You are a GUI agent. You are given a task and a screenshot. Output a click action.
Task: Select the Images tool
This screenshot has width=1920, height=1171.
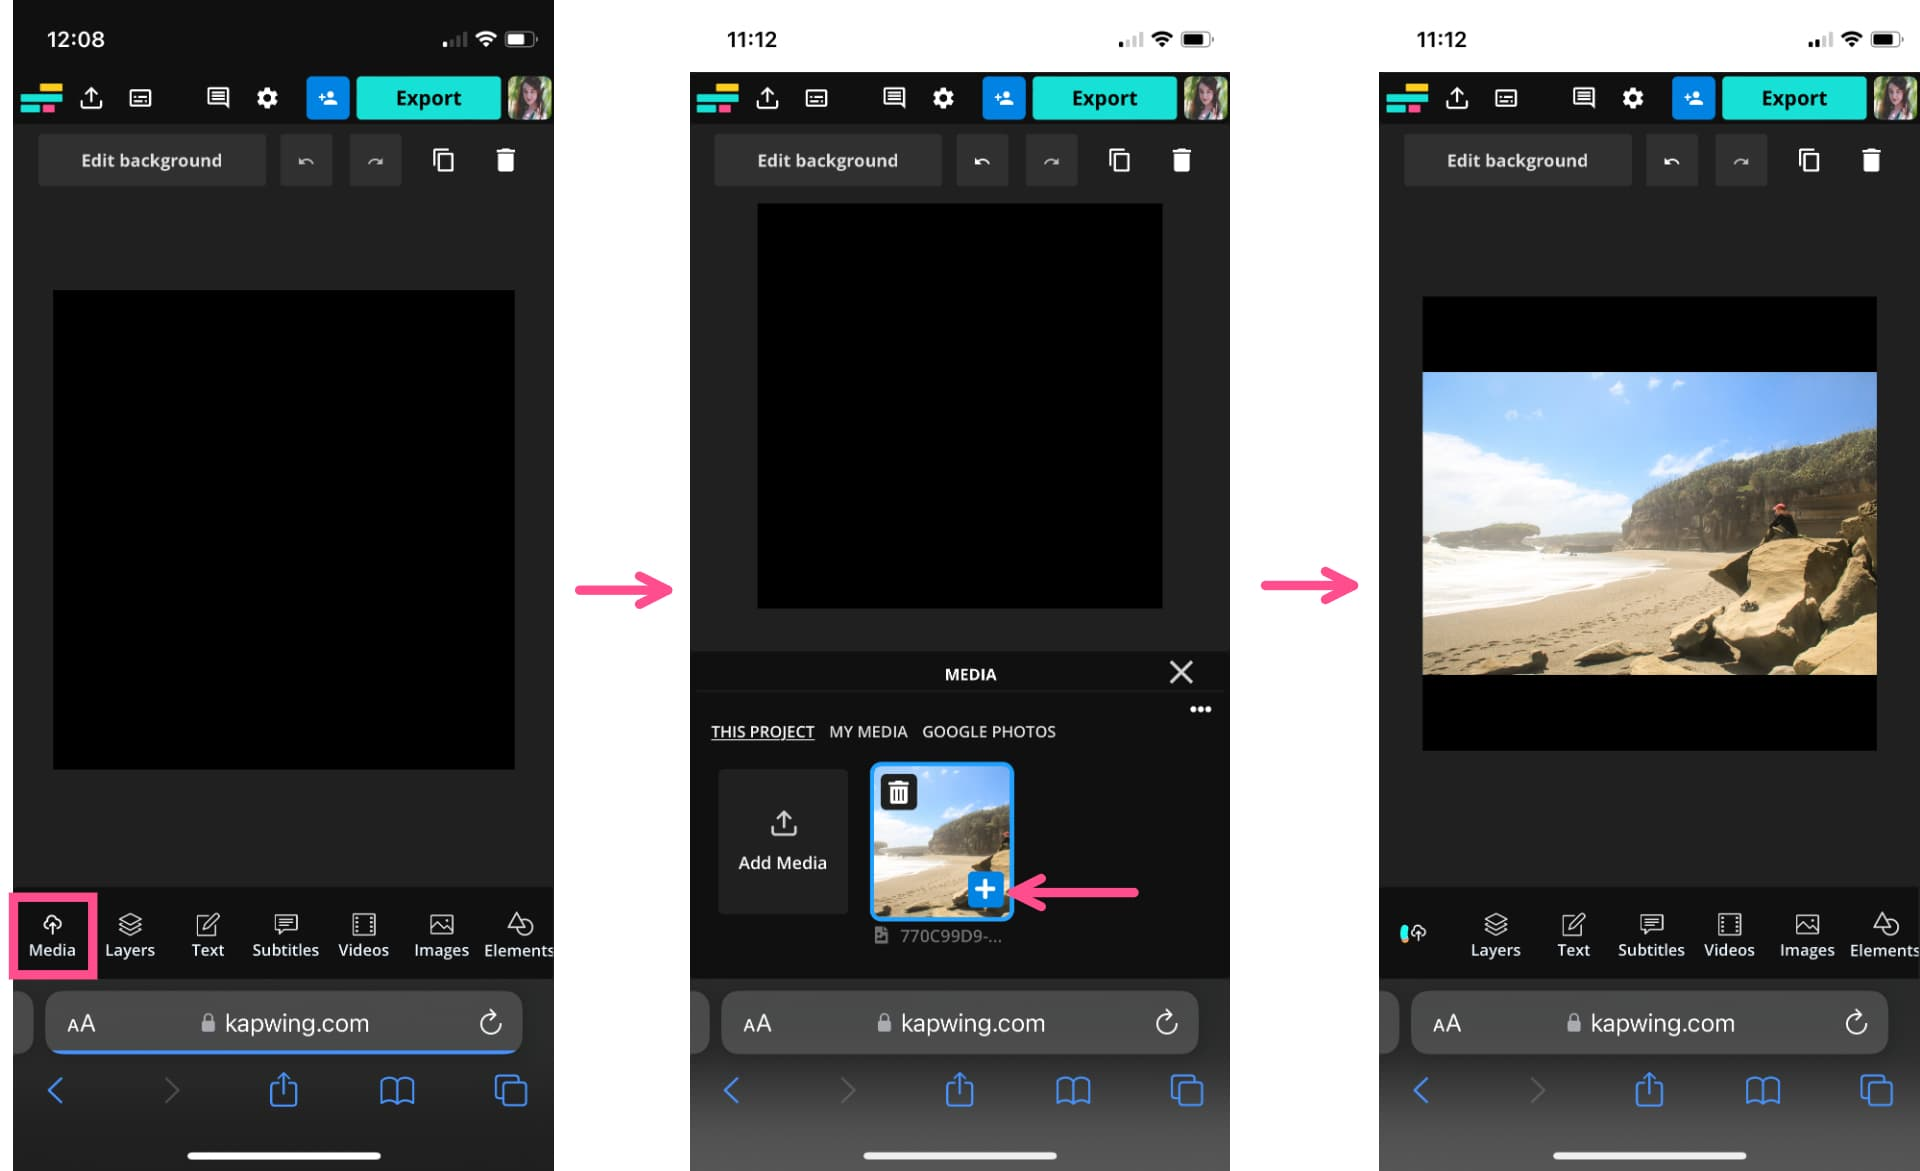point(439,934)
